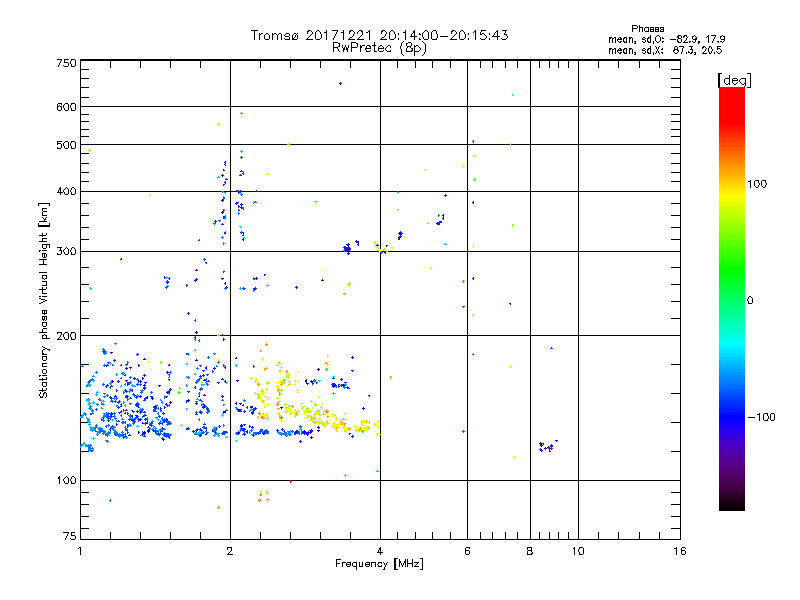This screenshot has width=800, height=600.
Task: Click the '75' height axis tick label
Action: coord(70,536)
